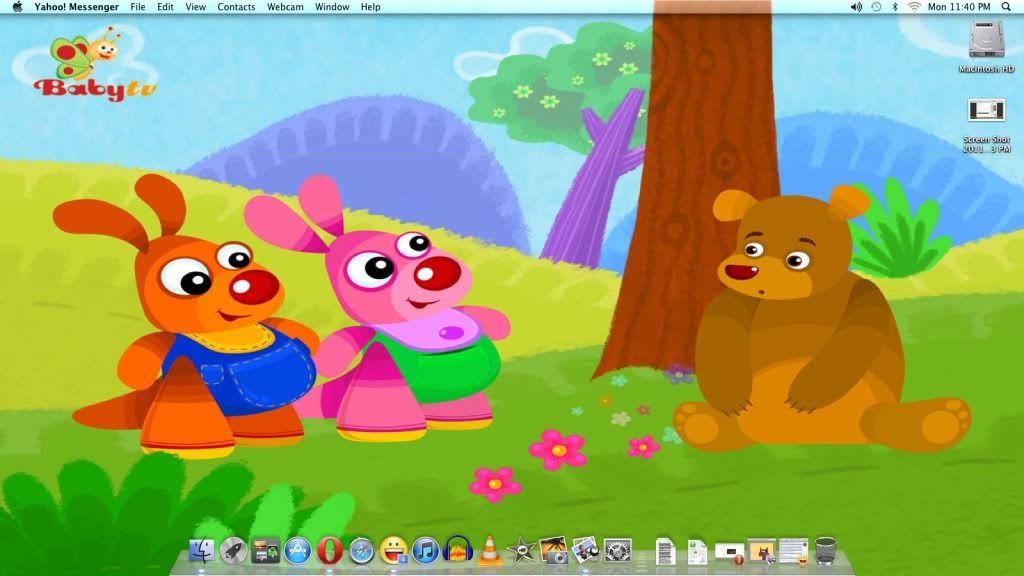Click the Bluetooth menu bar icon

pos(895,7)
